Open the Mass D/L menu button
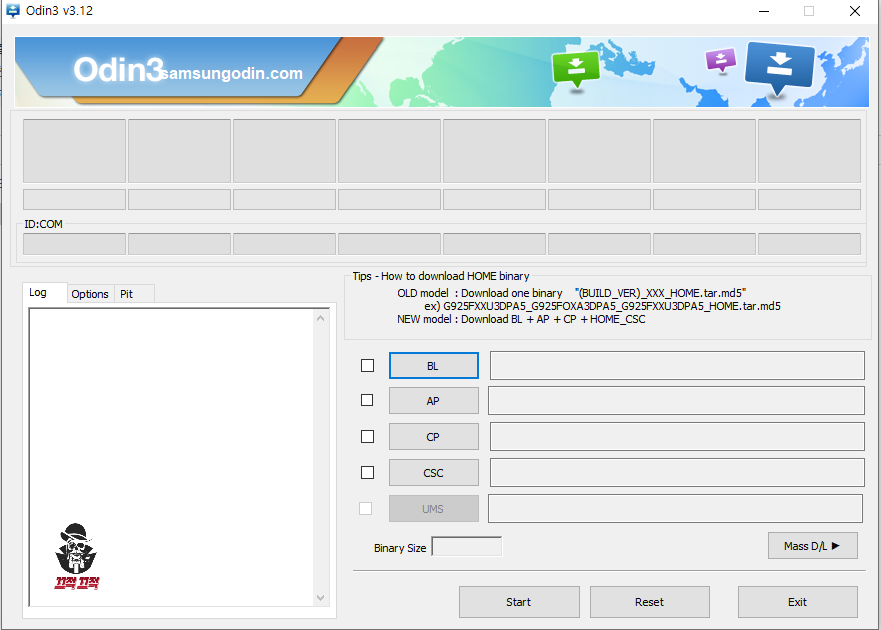Viewport: 881px width, 630px height. [x=812, y=546]
